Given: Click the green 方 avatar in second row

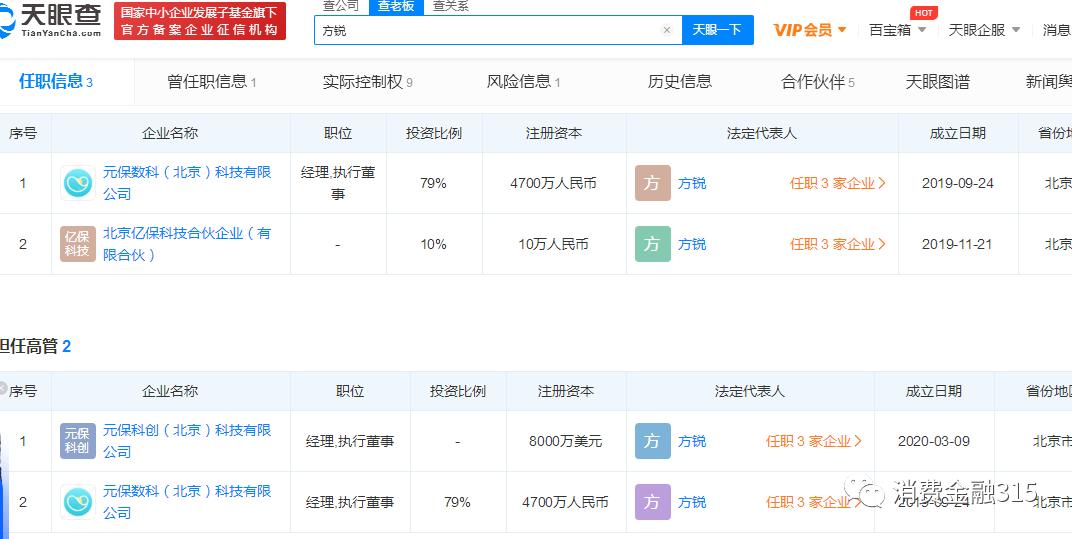Looking at the screenshot, I should click(x=652, y=244).
